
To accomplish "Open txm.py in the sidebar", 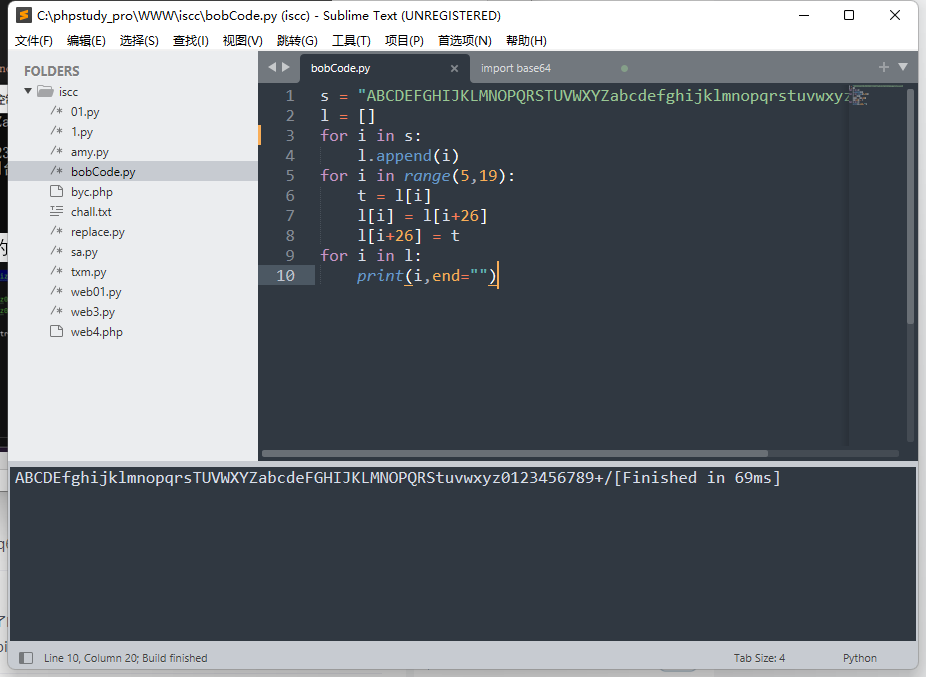I will (89, 272).
